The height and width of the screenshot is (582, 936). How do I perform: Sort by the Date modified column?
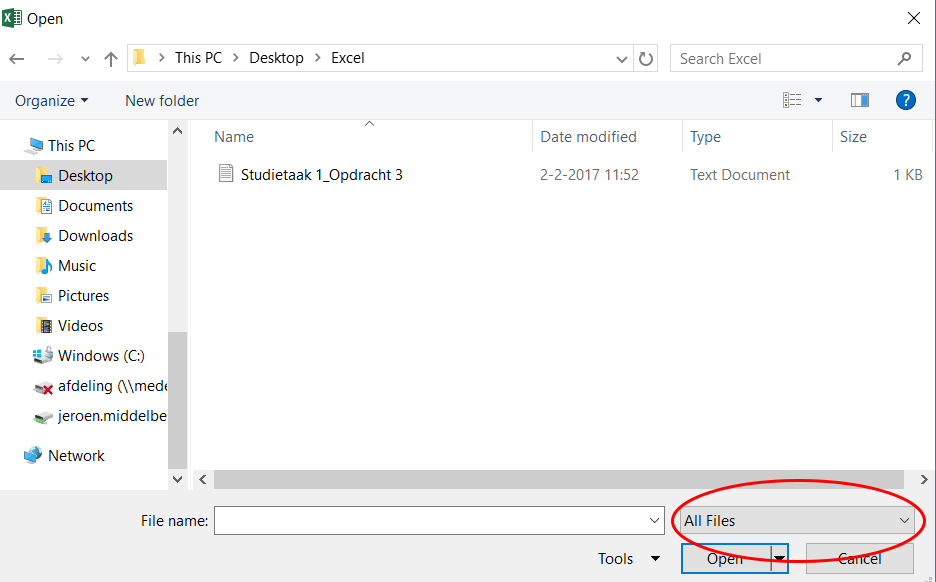tap(588, 137)
